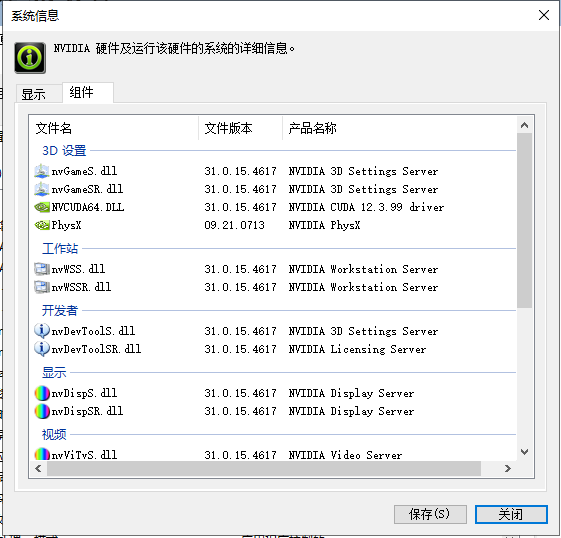The height and width of the screenshot is (538, 561).
Task: Select the nvDevToolSR.dll file name
Action: (96, 349)
